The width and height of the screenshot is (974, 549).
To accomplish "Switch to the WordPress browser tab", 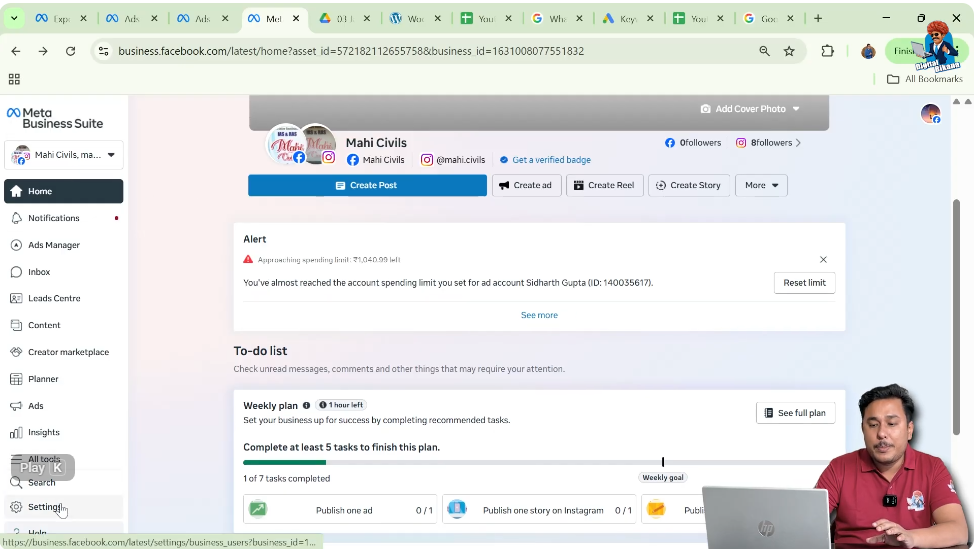I will pos(415,19).
